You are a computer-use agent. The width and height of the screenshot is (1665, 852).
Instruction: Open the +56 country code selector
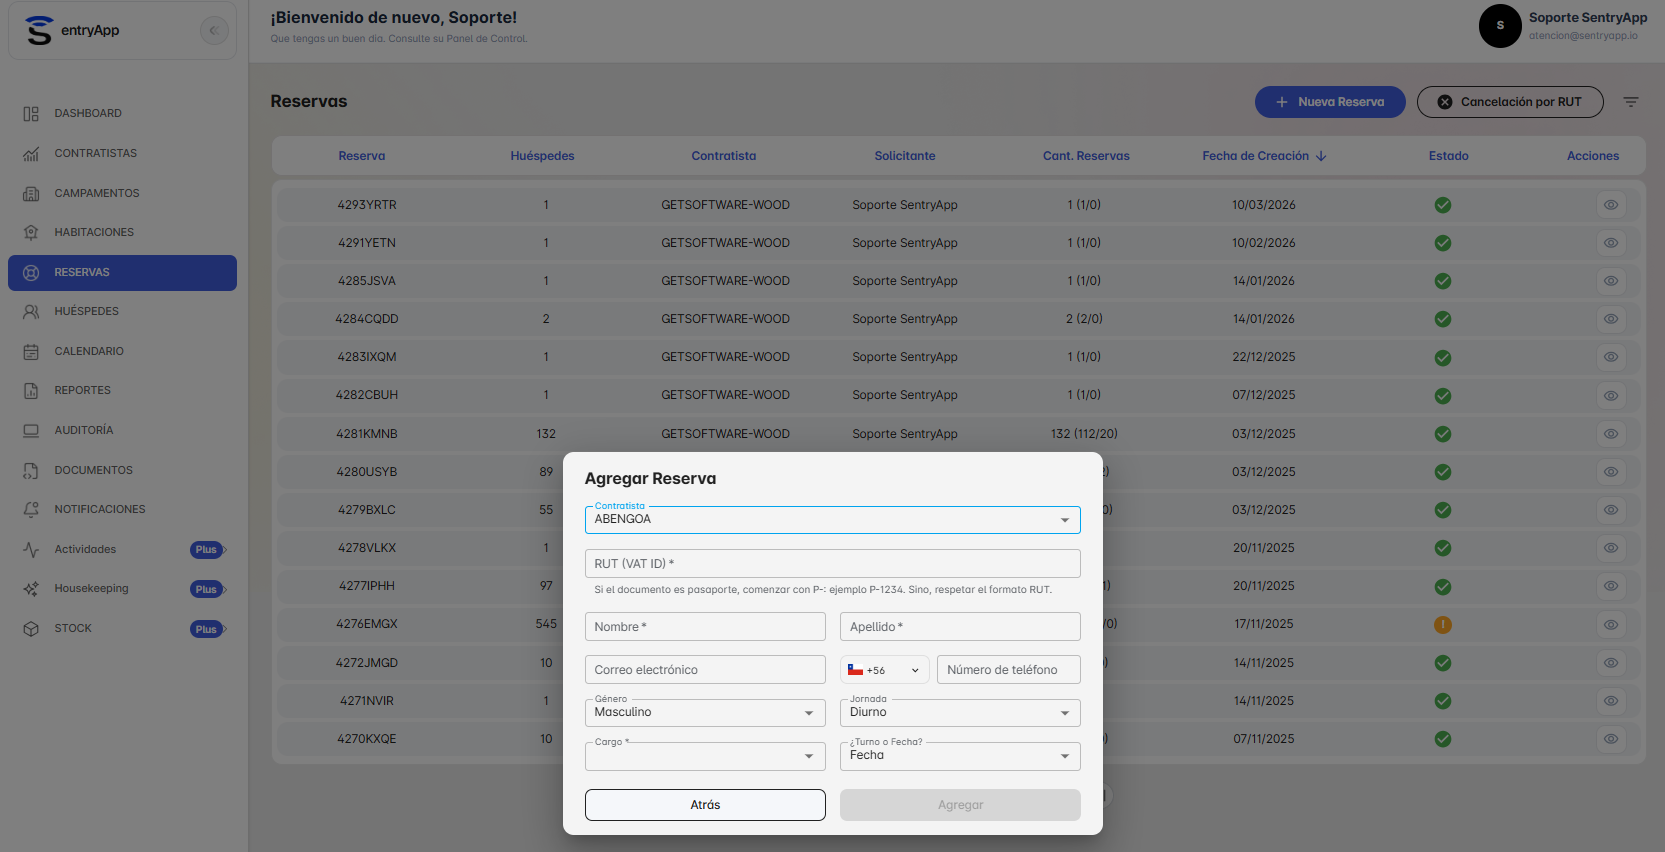tap(884, 670)
